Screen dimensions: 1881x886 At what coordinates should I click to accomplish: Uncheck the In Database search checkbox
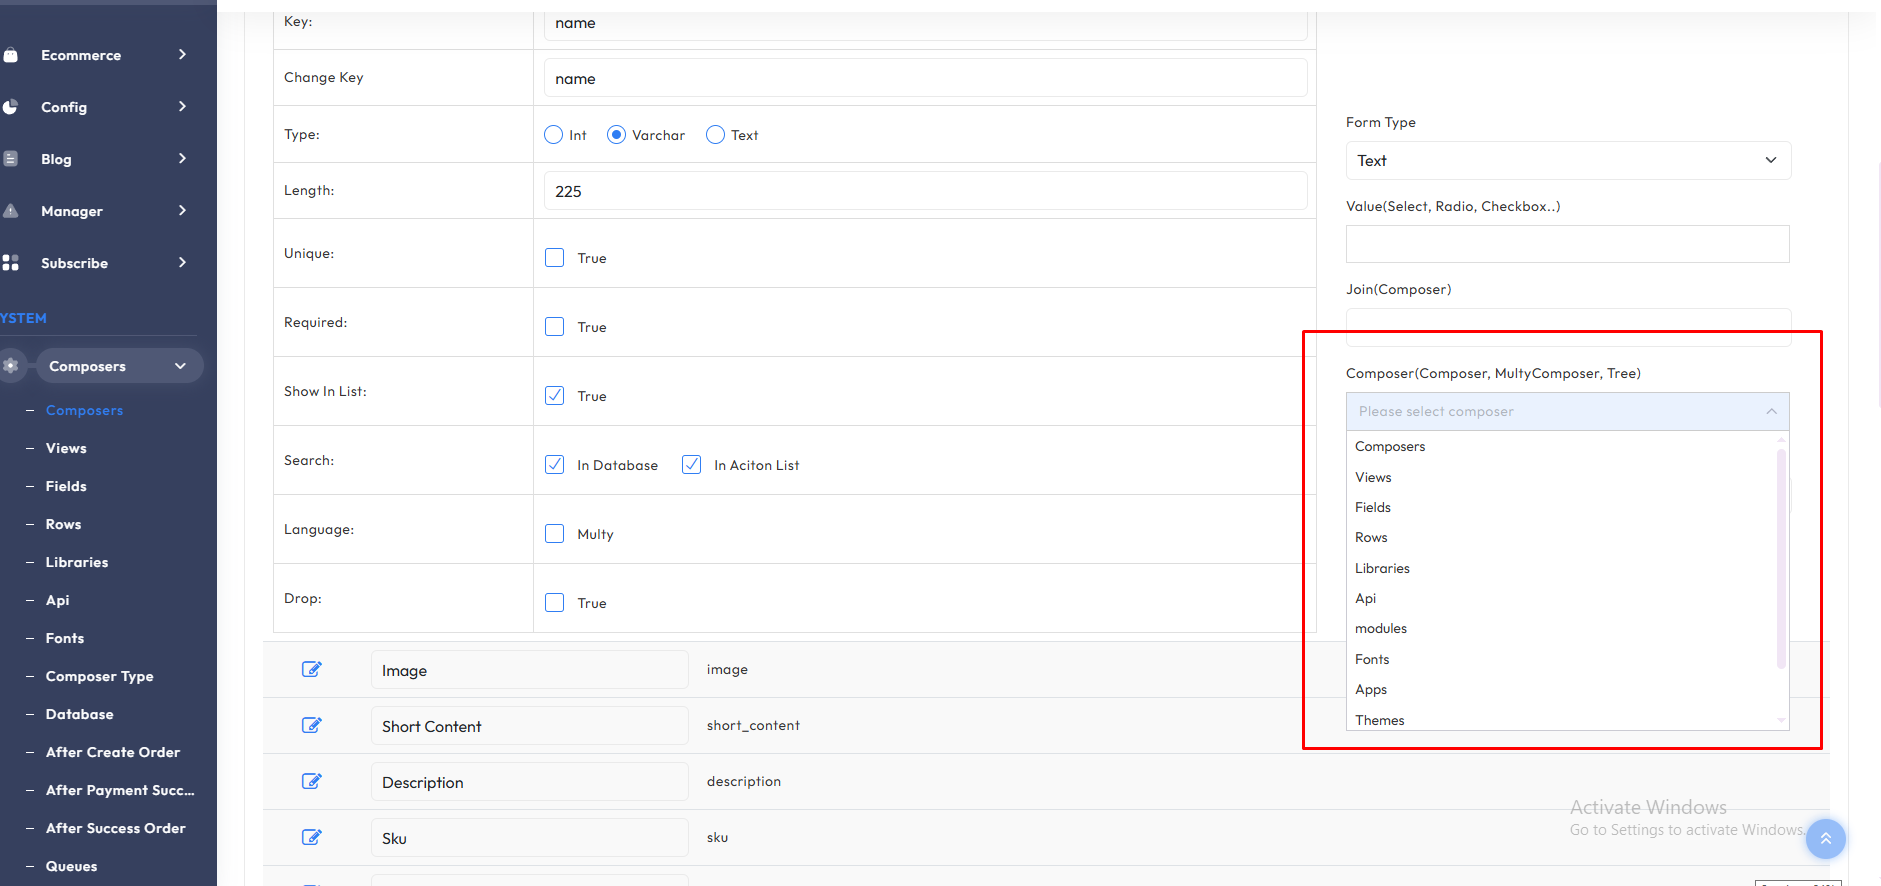click(555, 465)
